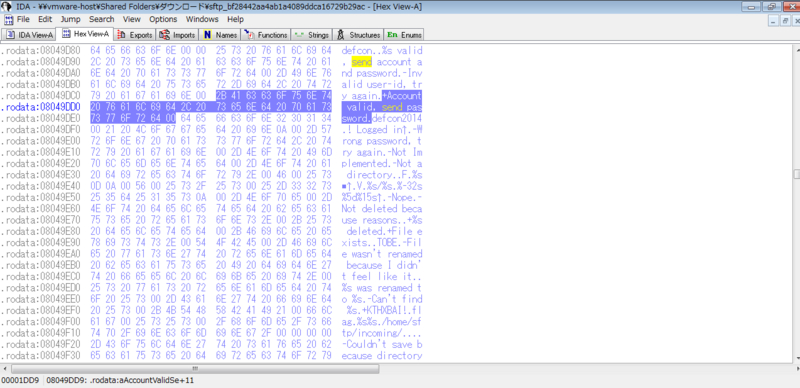Open the Options menu
Viewport: 800px width, 388px height.
(163, 19)
